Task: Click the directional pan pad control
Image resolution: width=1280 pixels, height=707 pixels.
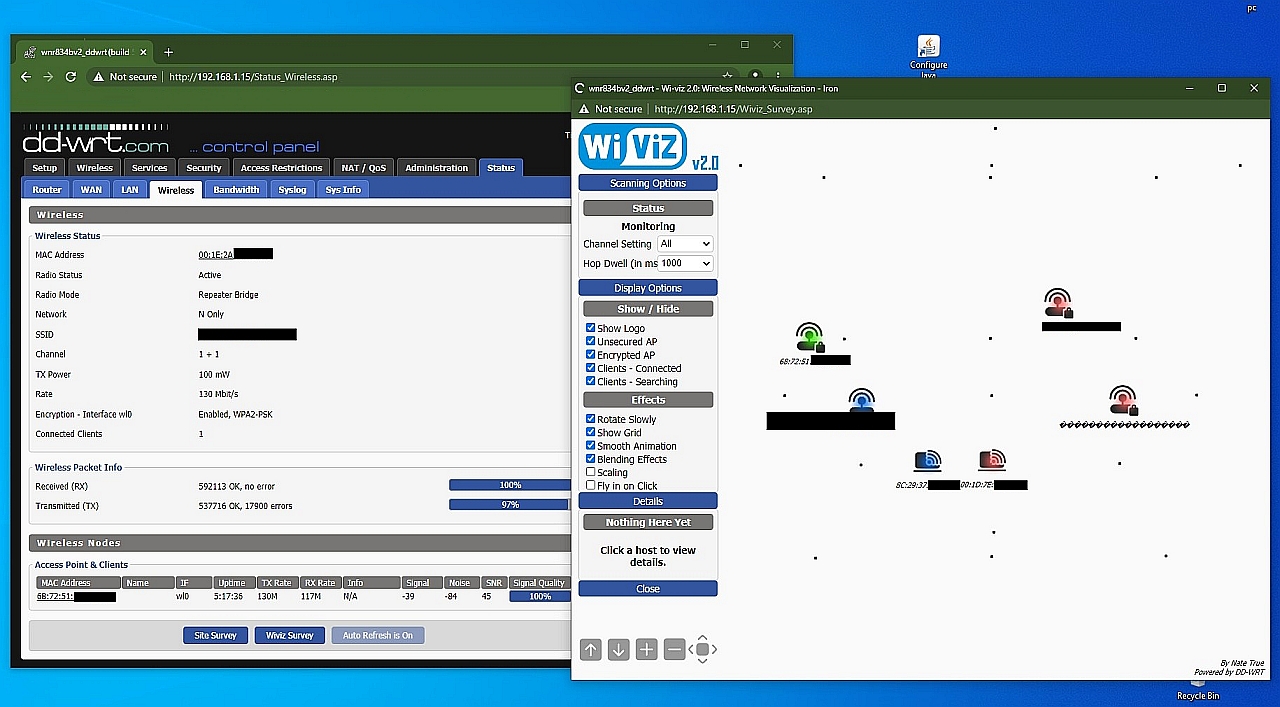Action: click(x=703, y=650)
